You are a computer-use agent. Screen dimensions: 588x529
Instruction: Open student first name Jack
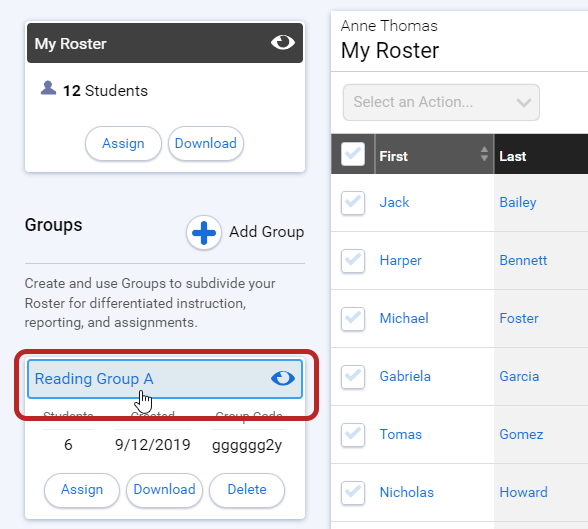[394, 202]
